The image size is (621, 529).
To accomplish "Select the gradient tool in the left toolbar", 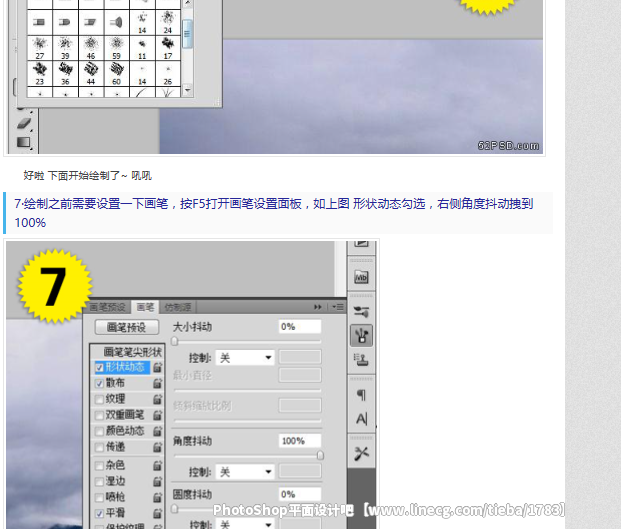I will 24,142.
